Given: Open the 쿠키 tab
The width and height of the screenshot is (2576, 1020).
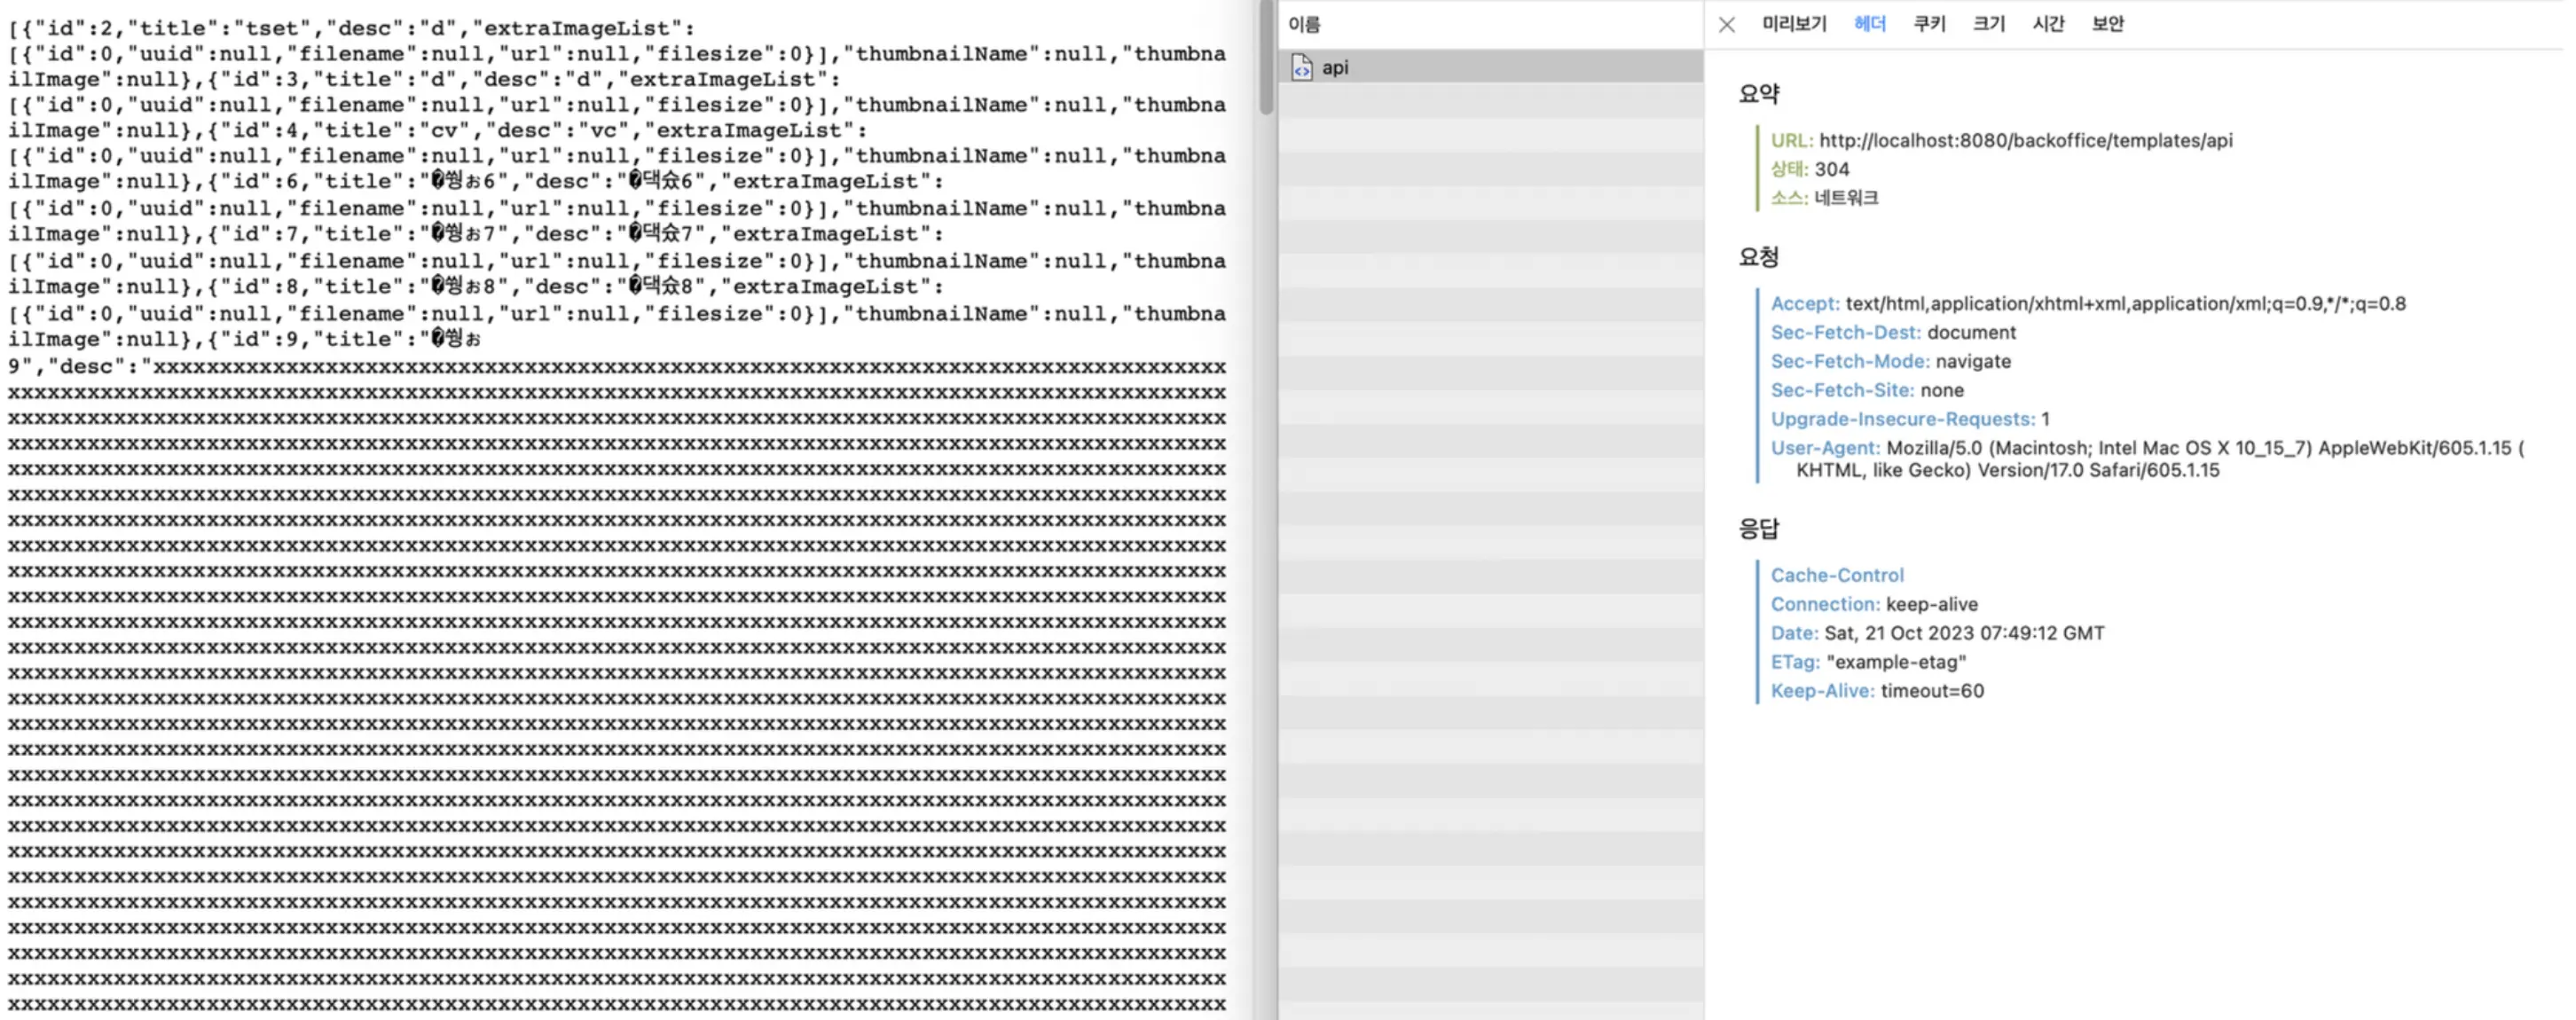Looking at the screenshot, I should pos(1929,24).
